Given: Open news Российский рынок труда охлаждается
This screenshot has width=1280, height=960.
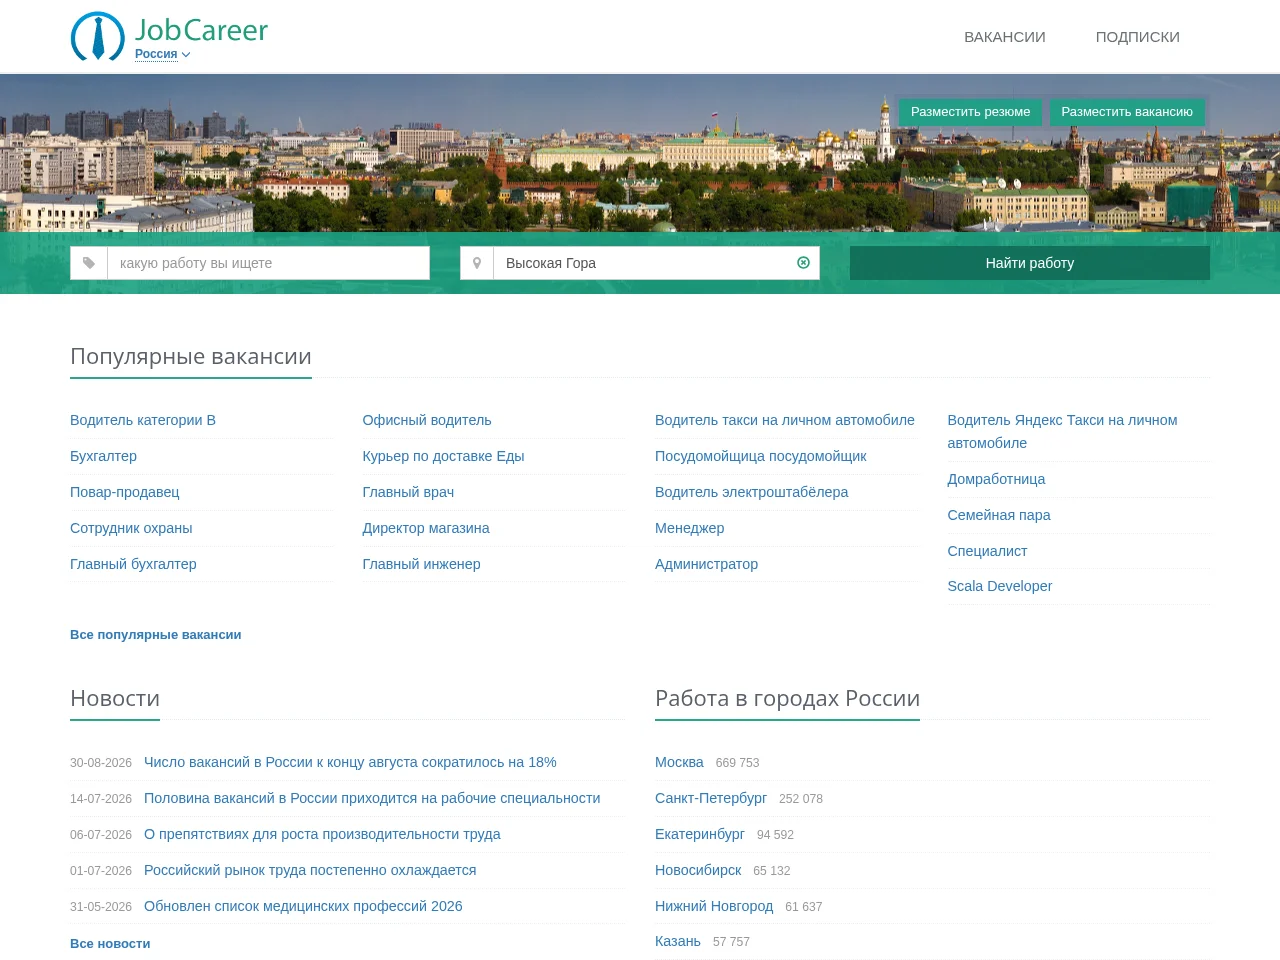Looking at the screenshot, I should (x=310, y=870).
